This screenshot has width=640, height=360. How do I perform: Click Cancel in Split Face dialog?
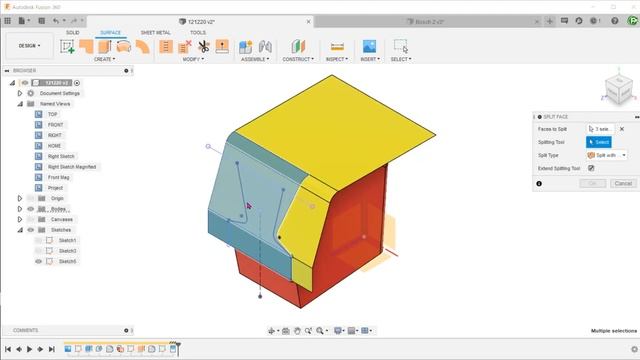623,183
